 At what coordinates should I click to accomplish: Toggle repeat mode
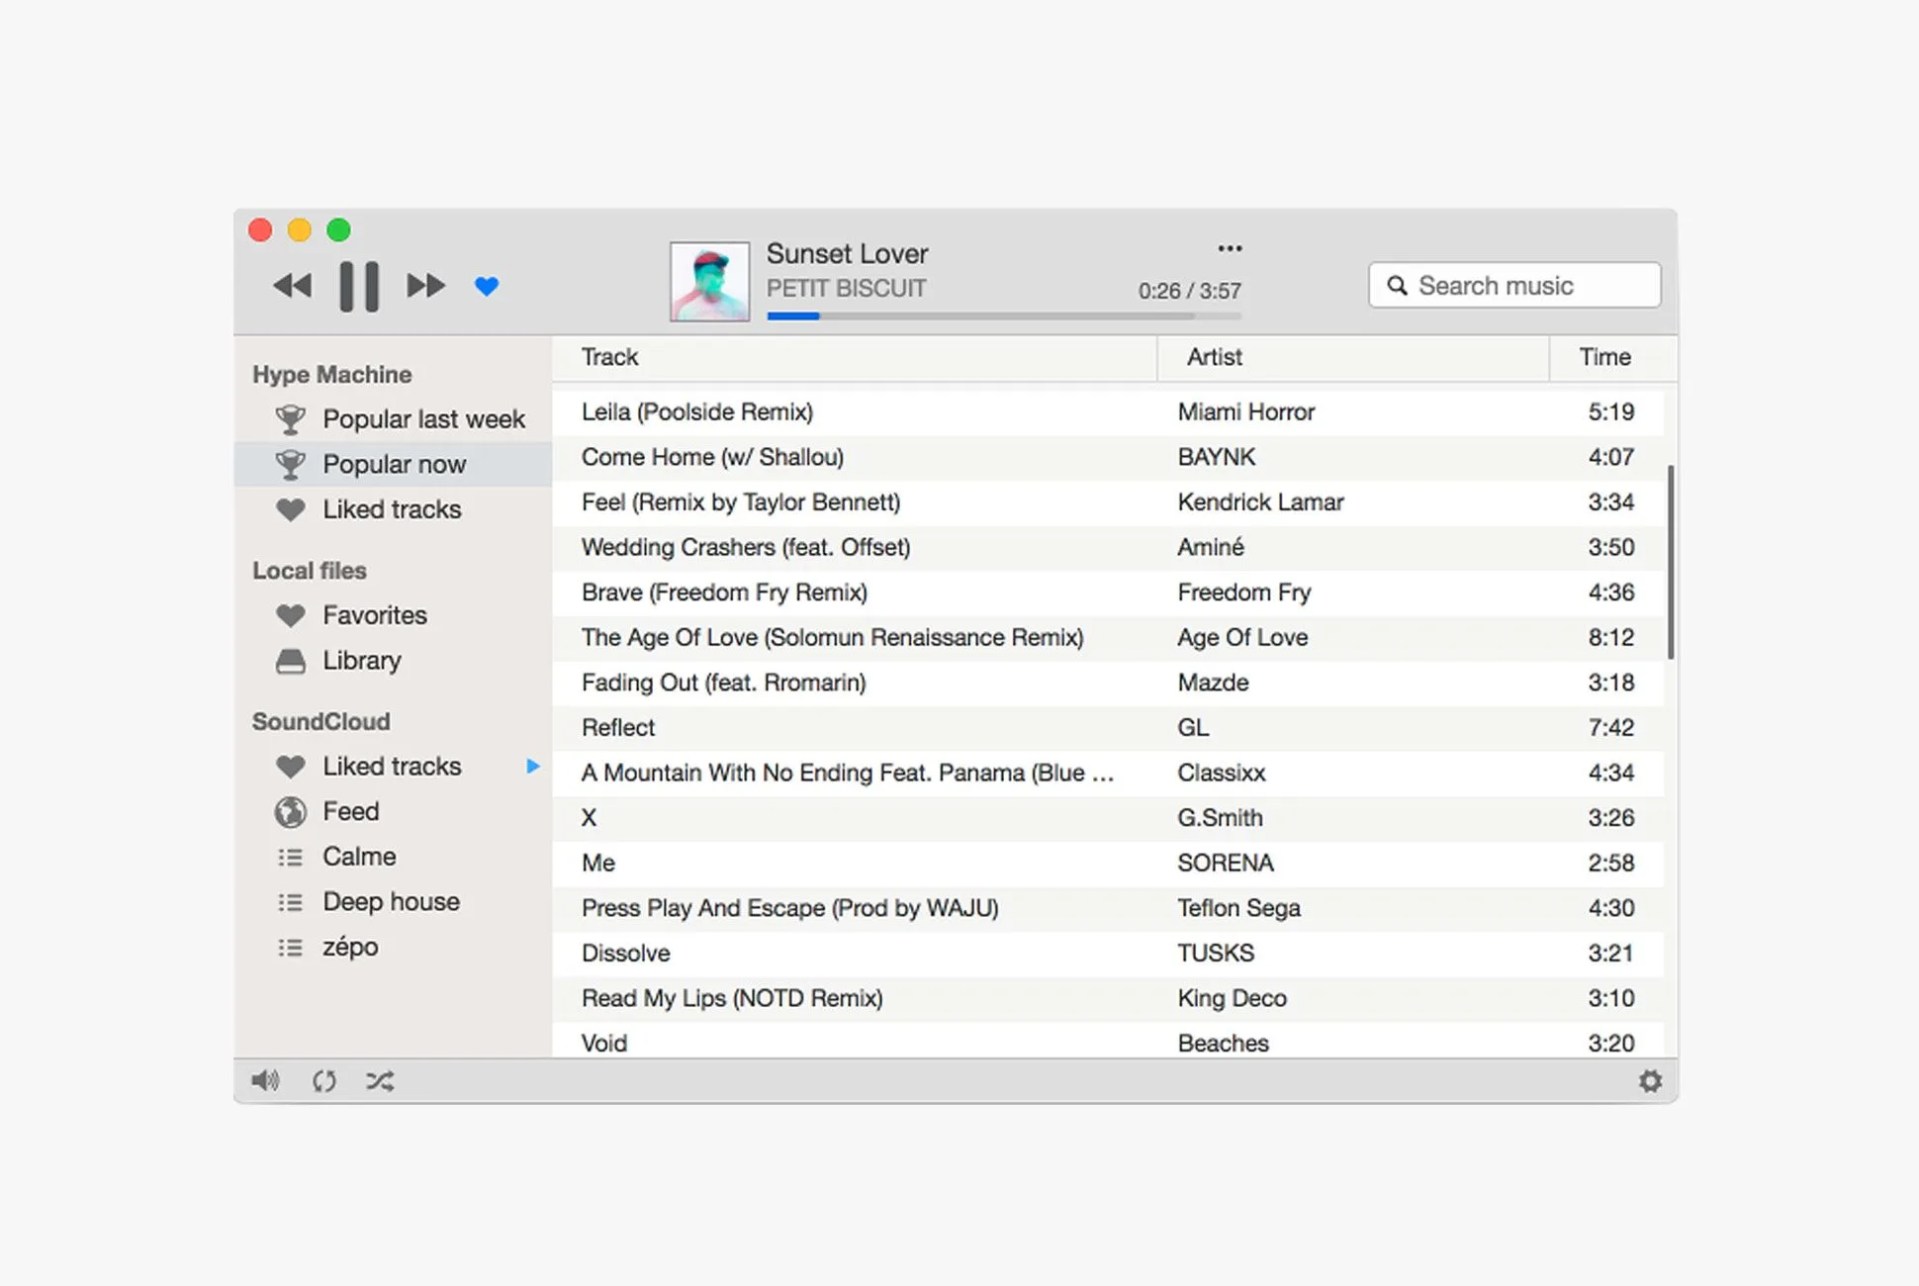(x=323, y=1081)
